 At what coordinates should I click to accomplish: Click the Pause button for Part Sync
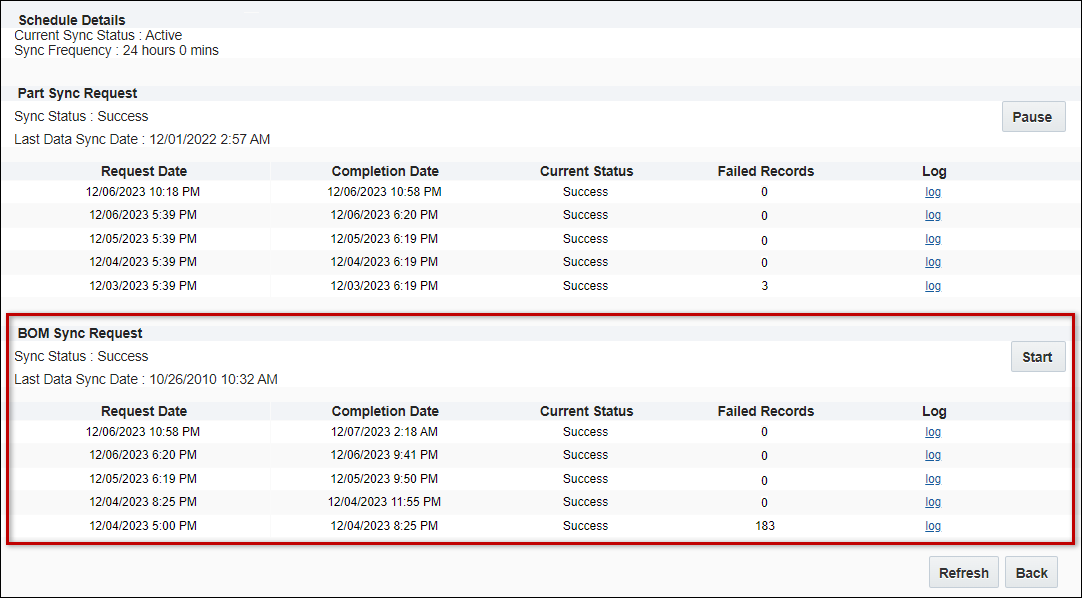[1033, 116]
